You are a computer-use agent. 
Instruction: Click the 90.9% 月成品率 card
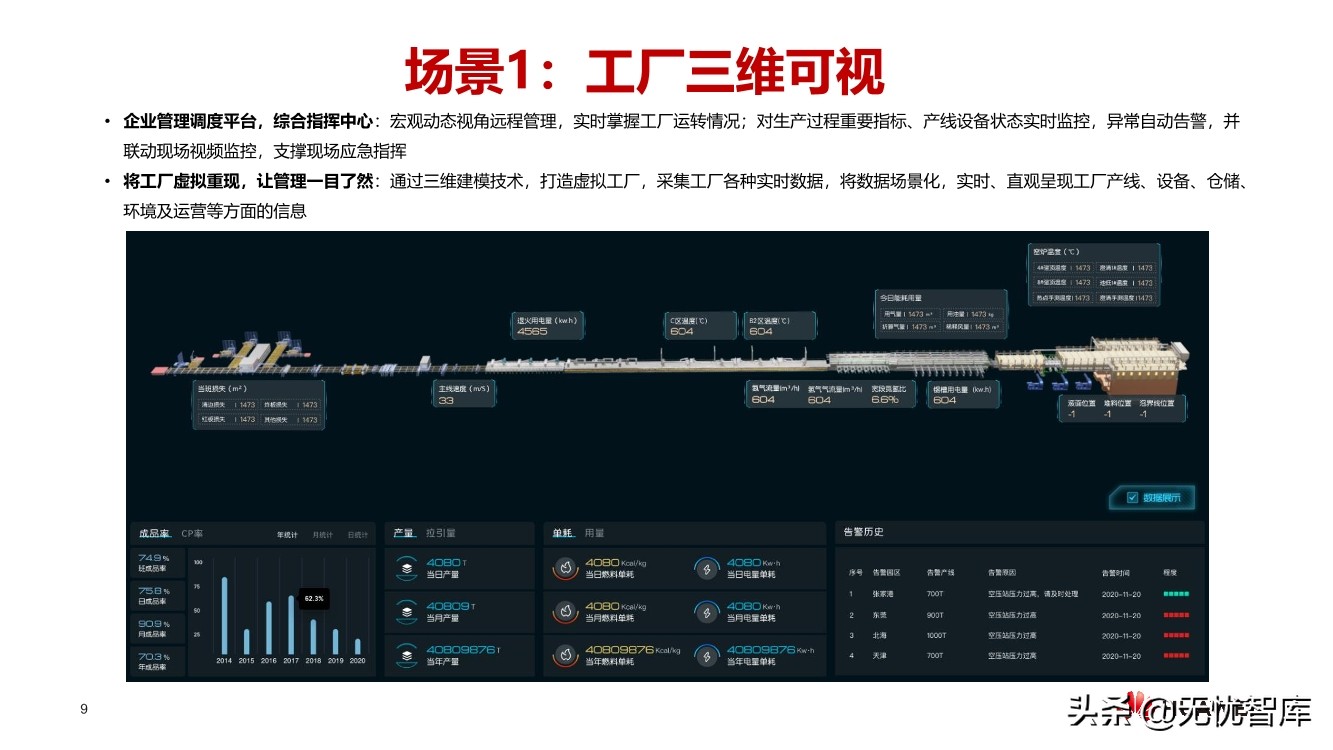(x=158, y=629)
